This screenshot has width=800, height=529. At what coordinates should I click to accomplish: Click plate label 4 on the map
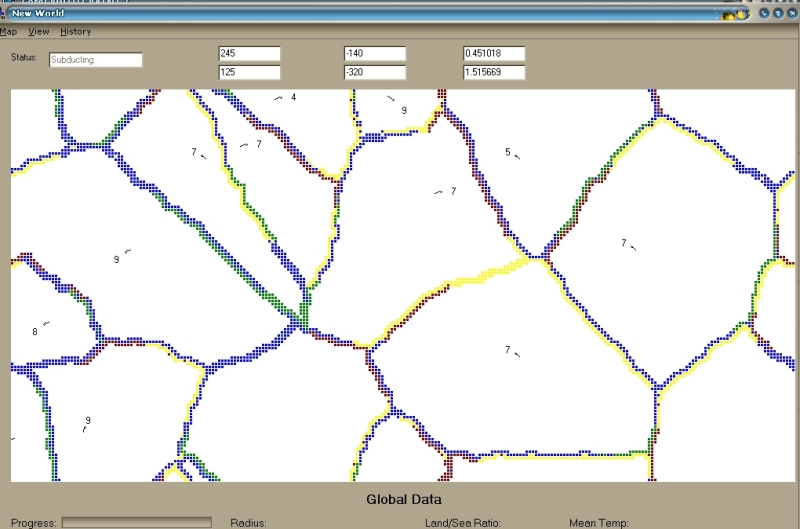pos(293,97)
